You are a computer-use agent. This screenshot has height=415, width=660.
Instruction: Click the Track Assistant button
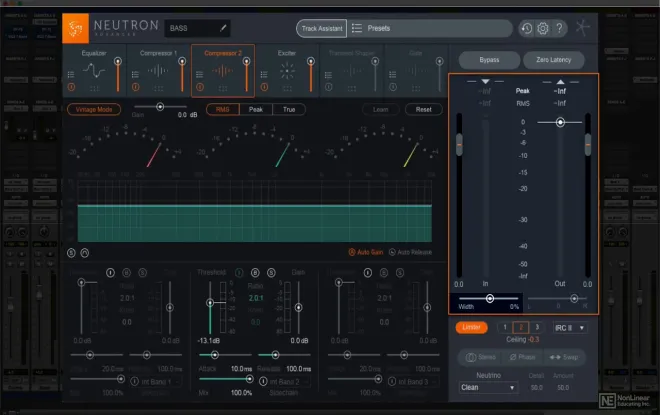(x=322, y=28)
